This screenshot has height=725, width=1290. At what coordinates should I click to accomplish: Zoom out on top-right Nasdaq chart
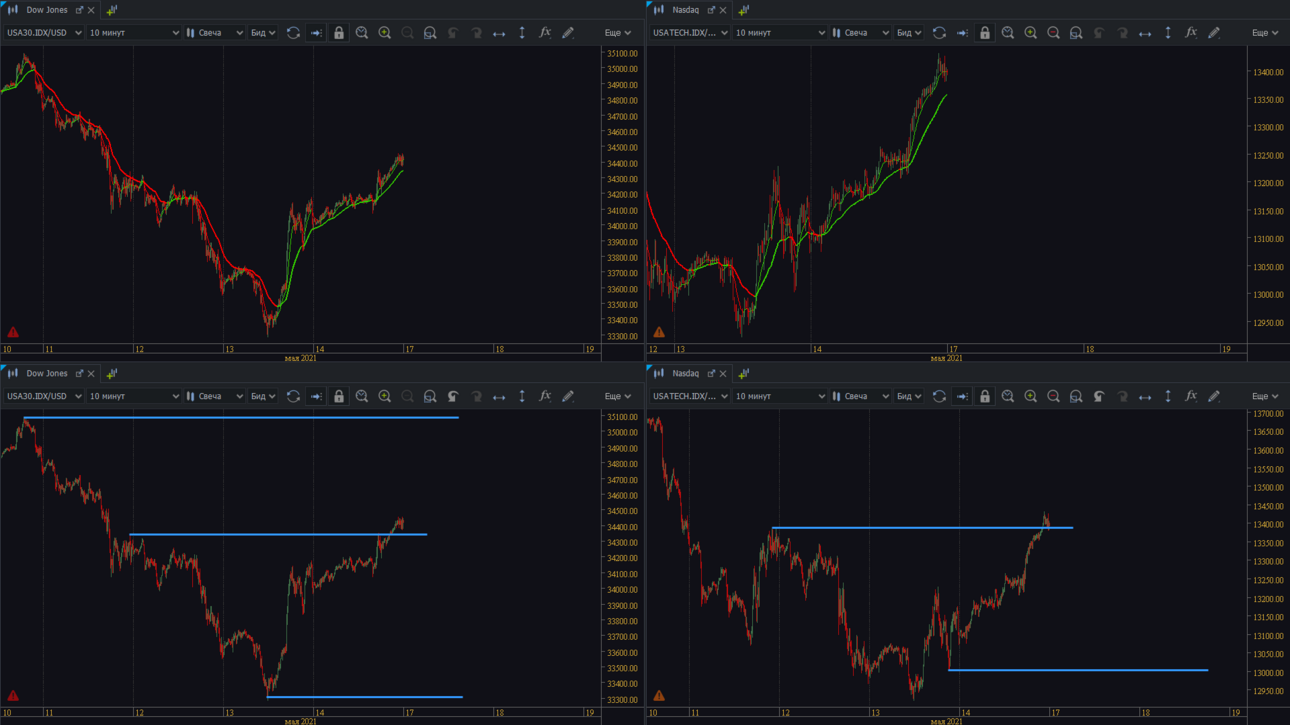pyautogui.click(x=1054, y=33)
